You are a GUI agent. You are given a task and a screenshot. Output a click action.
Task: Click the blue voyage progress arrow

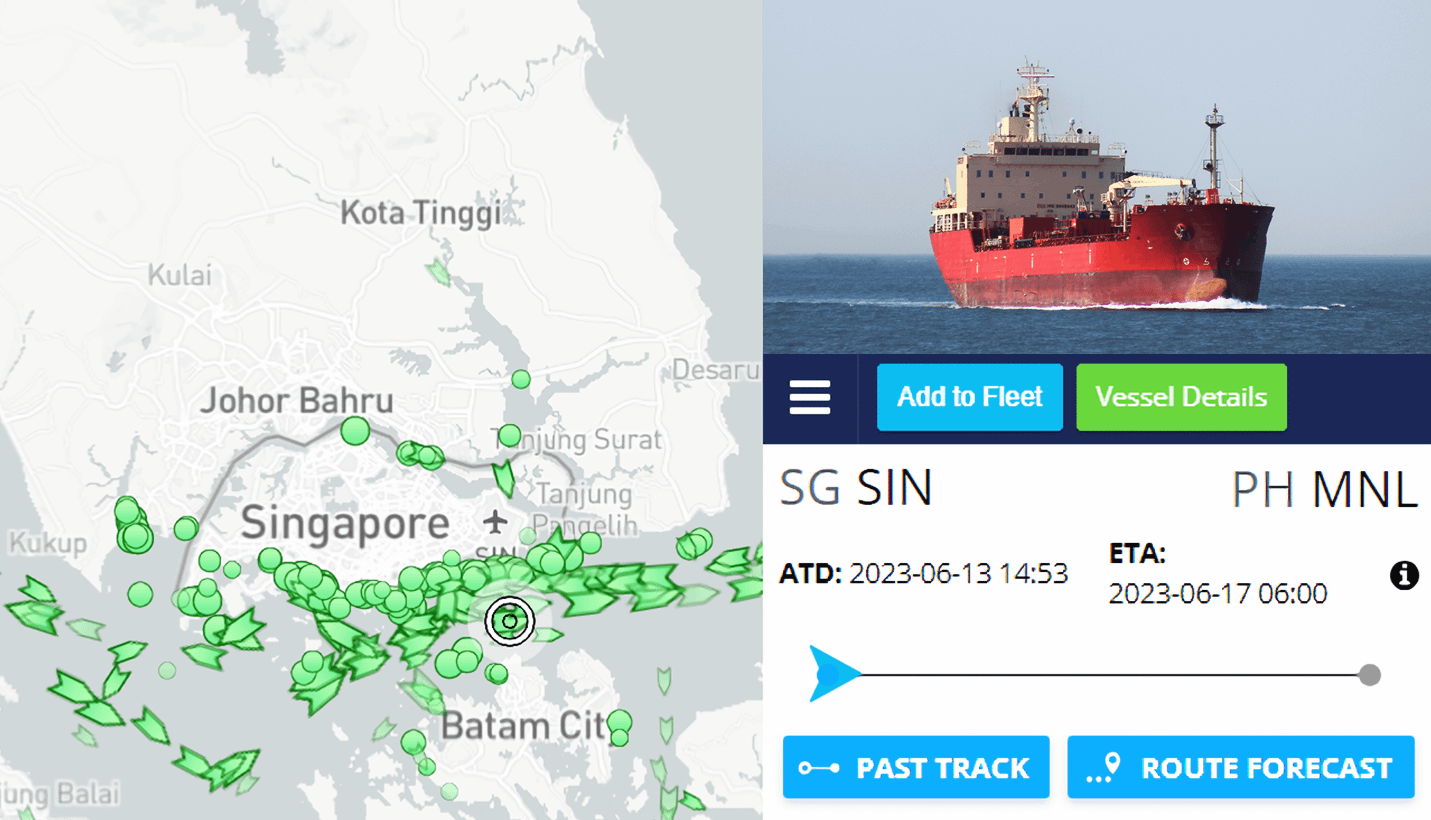[x=834, y=674]
